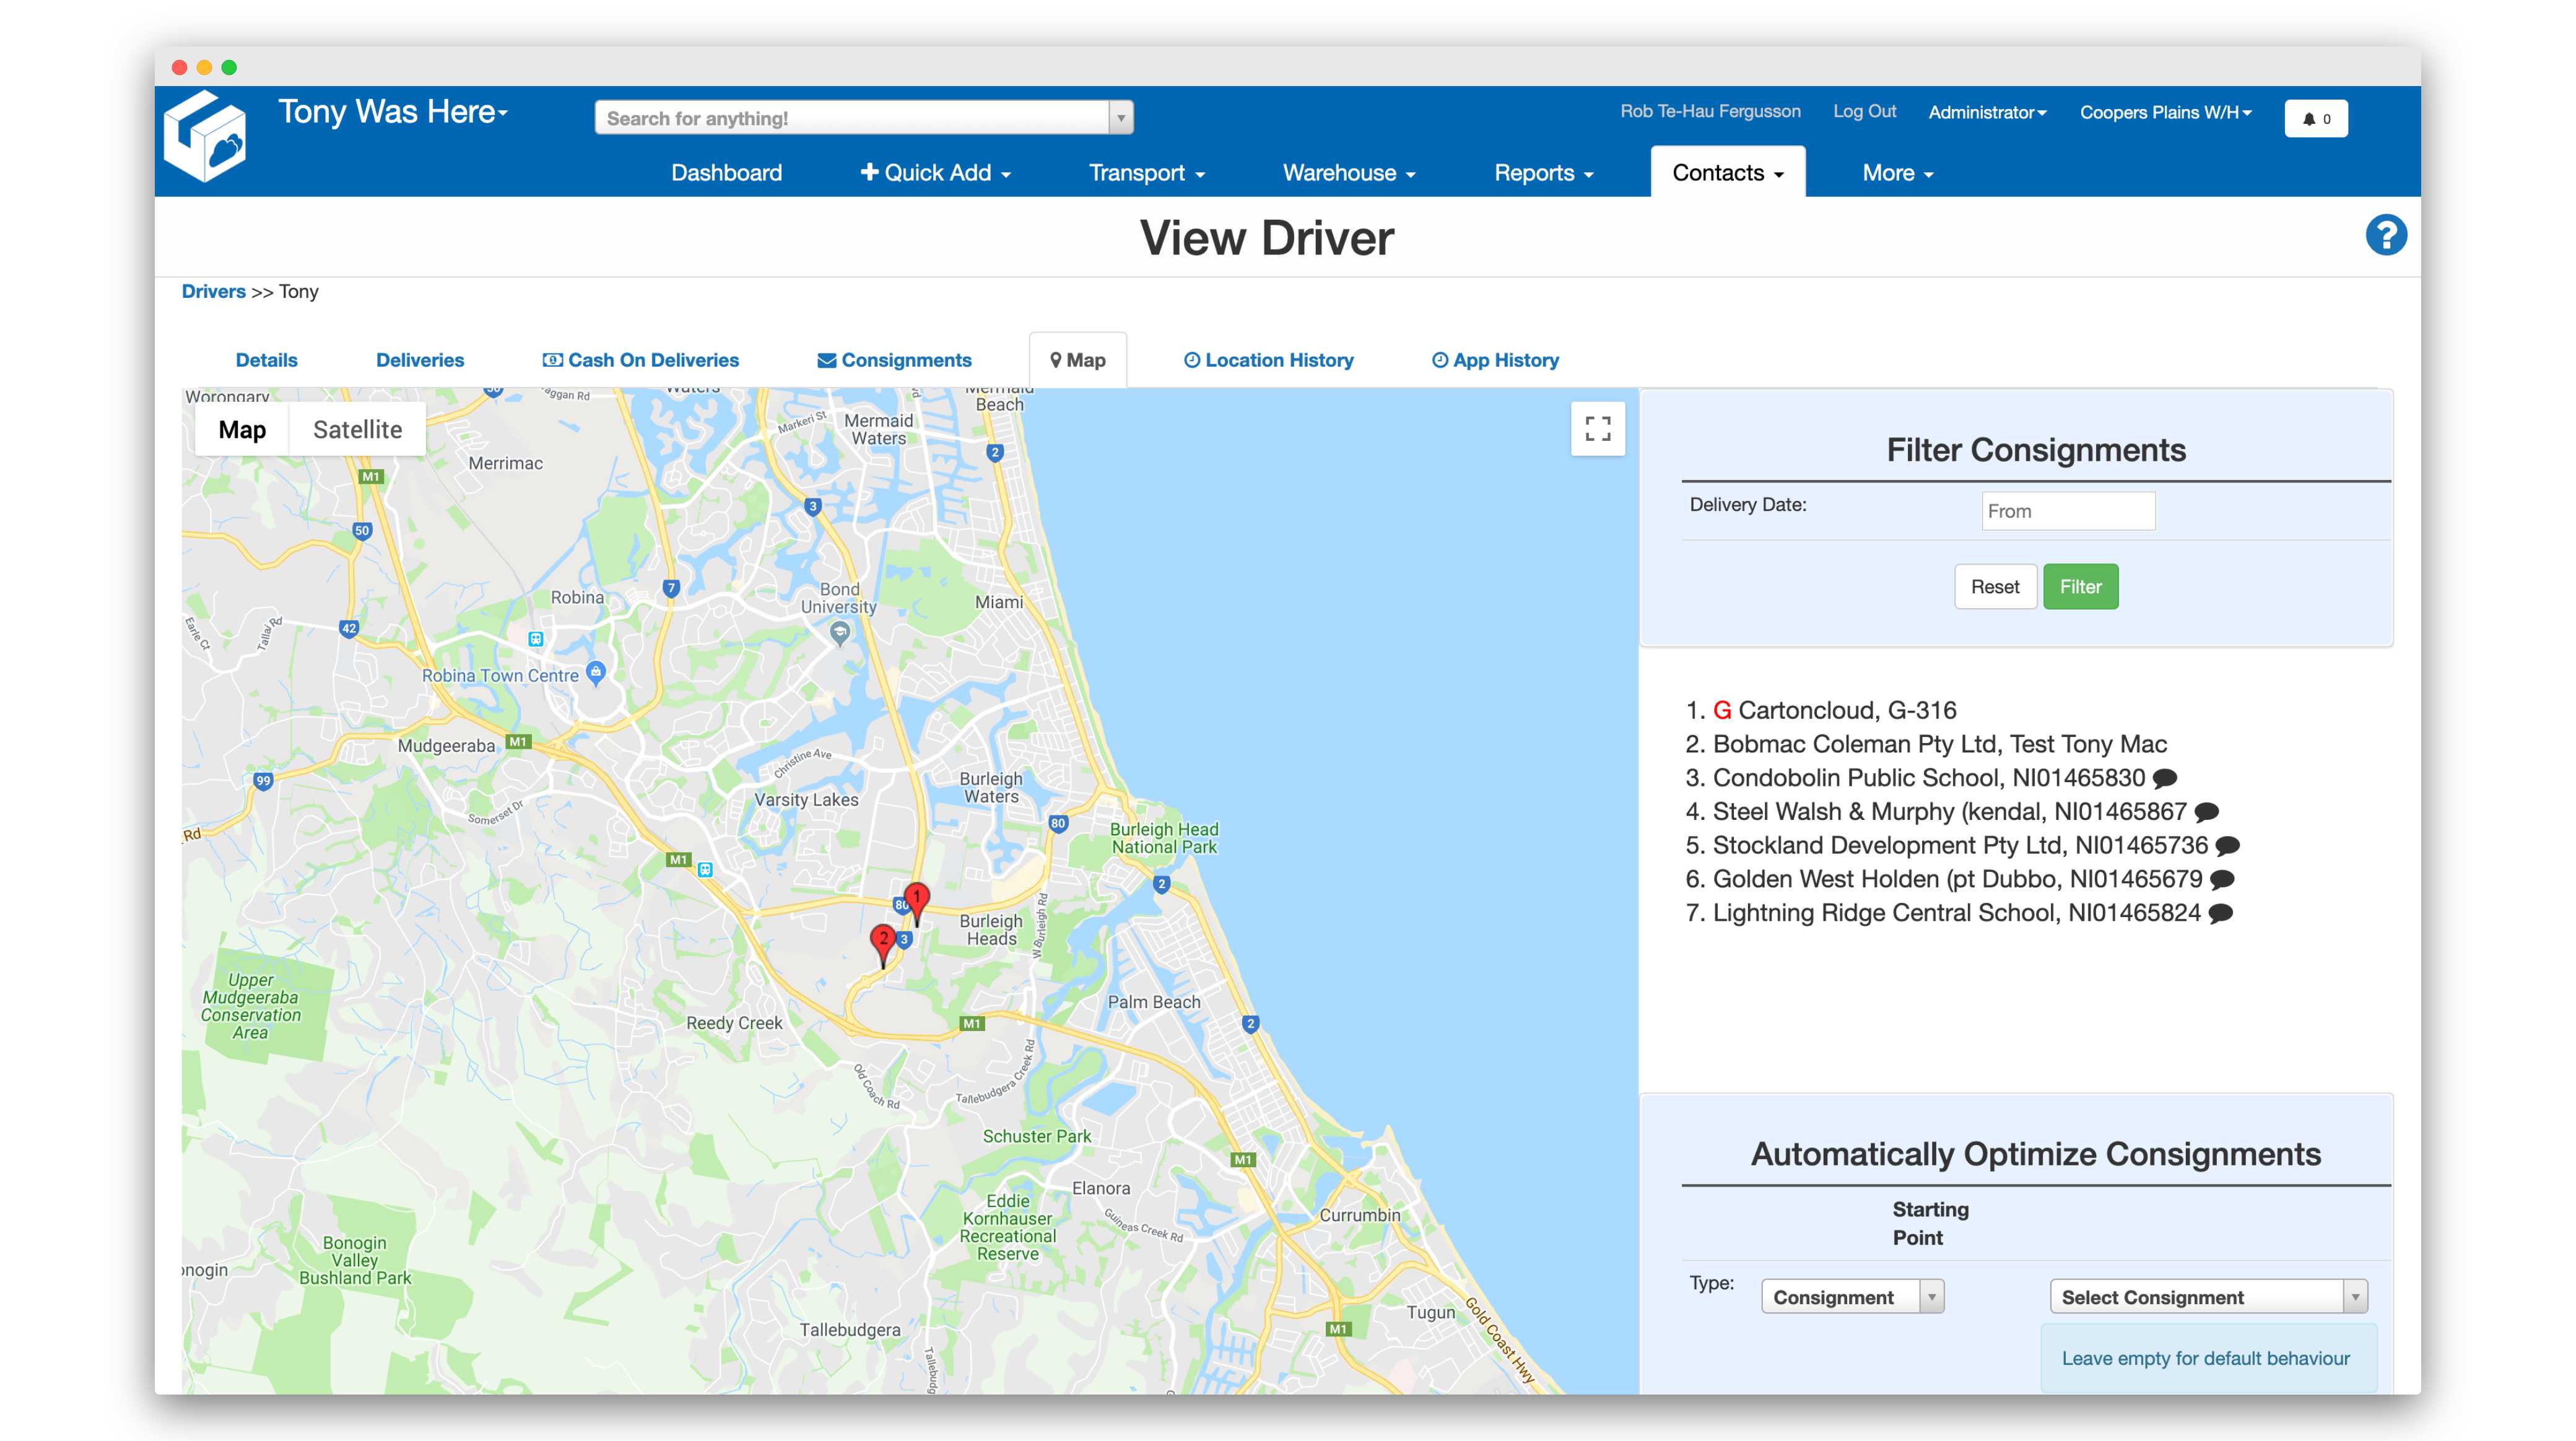The width and height of the screenshot is (2576, 1441).
Task: Open the Coopers Plains W/H dropdown
Action: 2165,112
